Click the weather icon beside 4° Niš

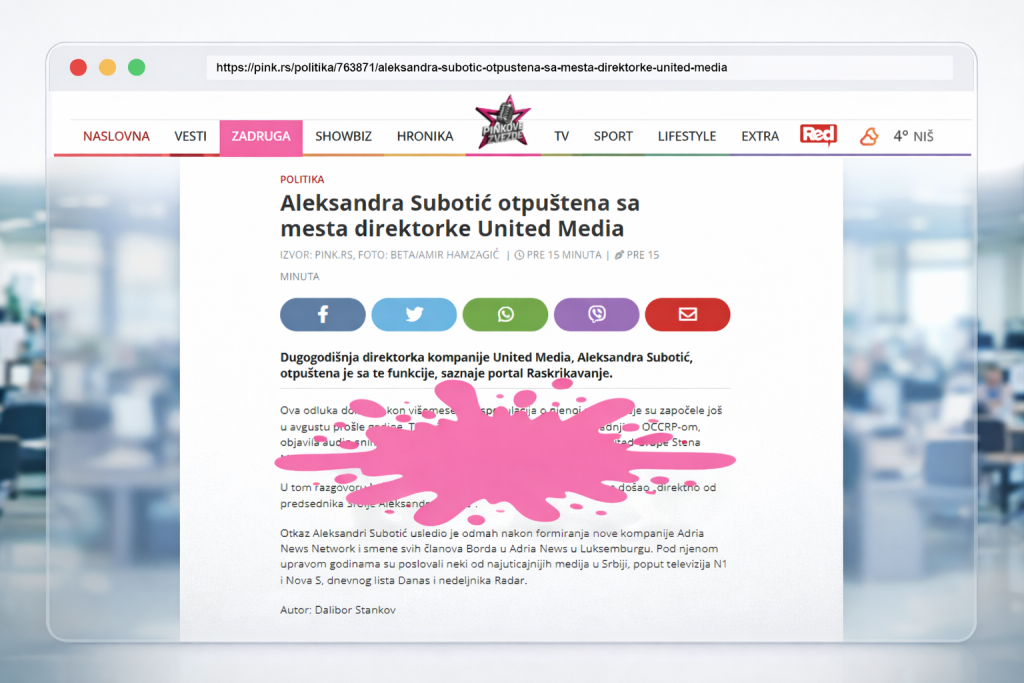click(869, 136)
